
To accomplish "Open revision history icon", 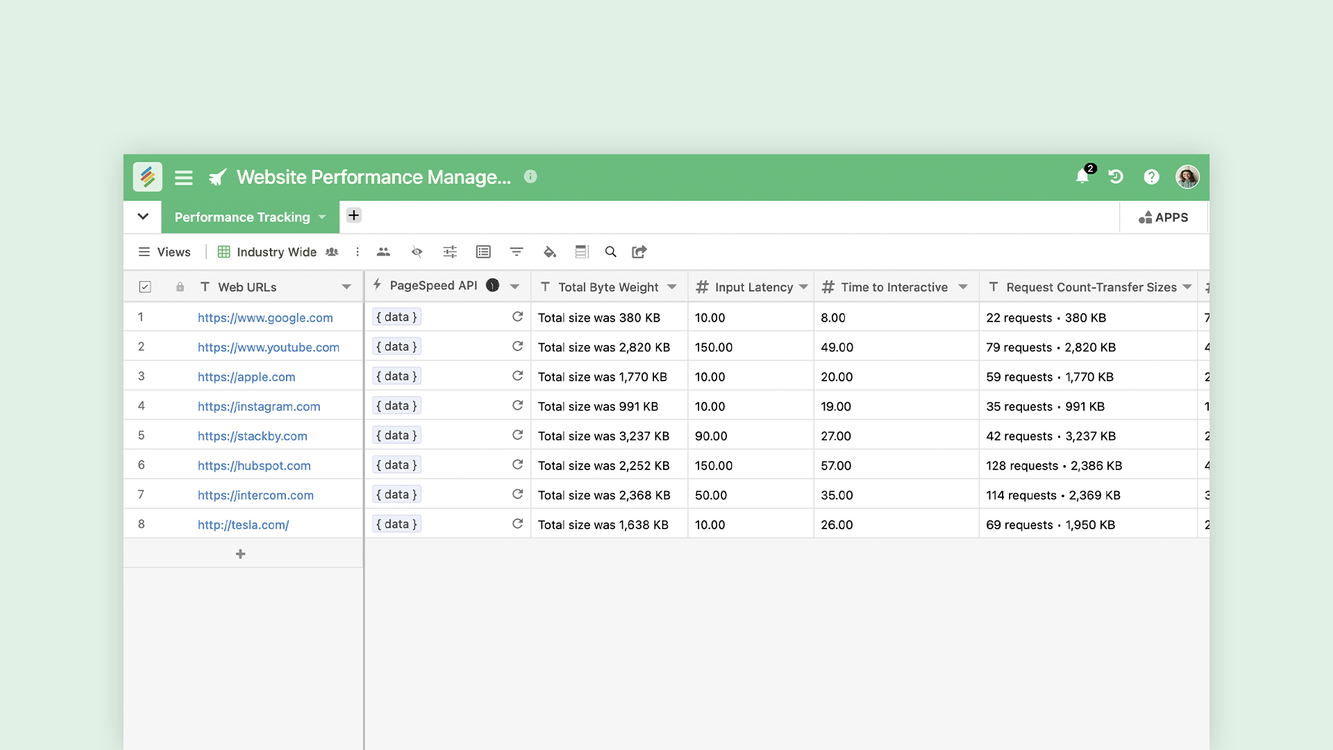I will click(1116, 177).
